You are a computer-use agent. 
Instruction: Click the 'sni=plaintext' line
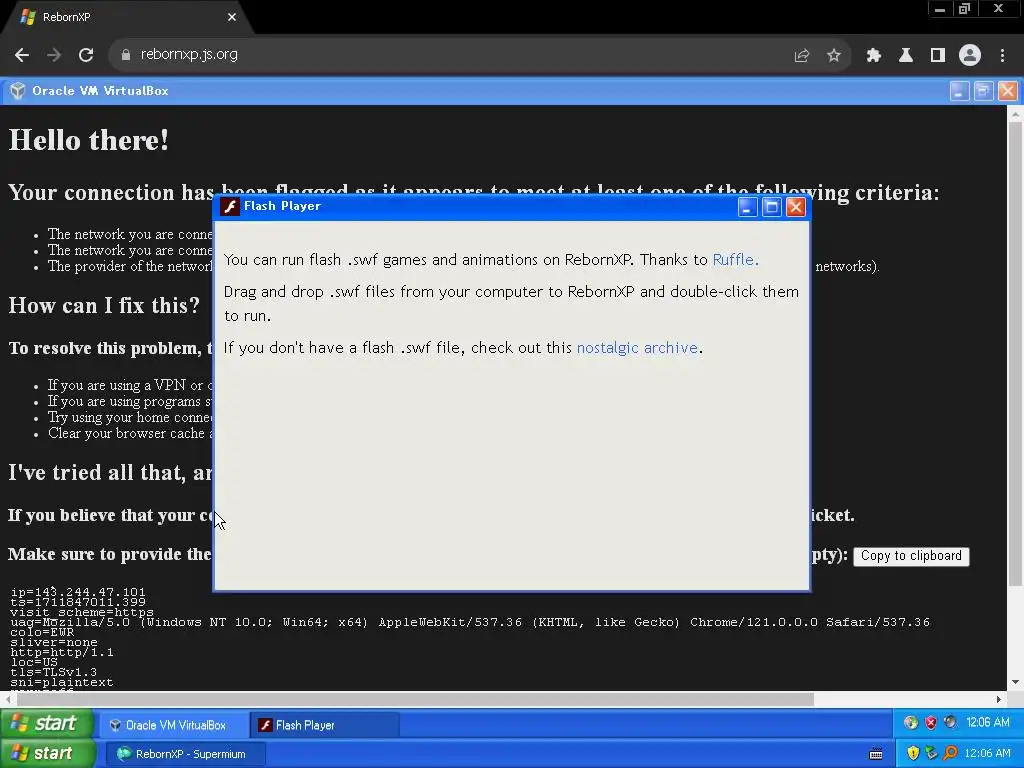(x=62, y=682)
